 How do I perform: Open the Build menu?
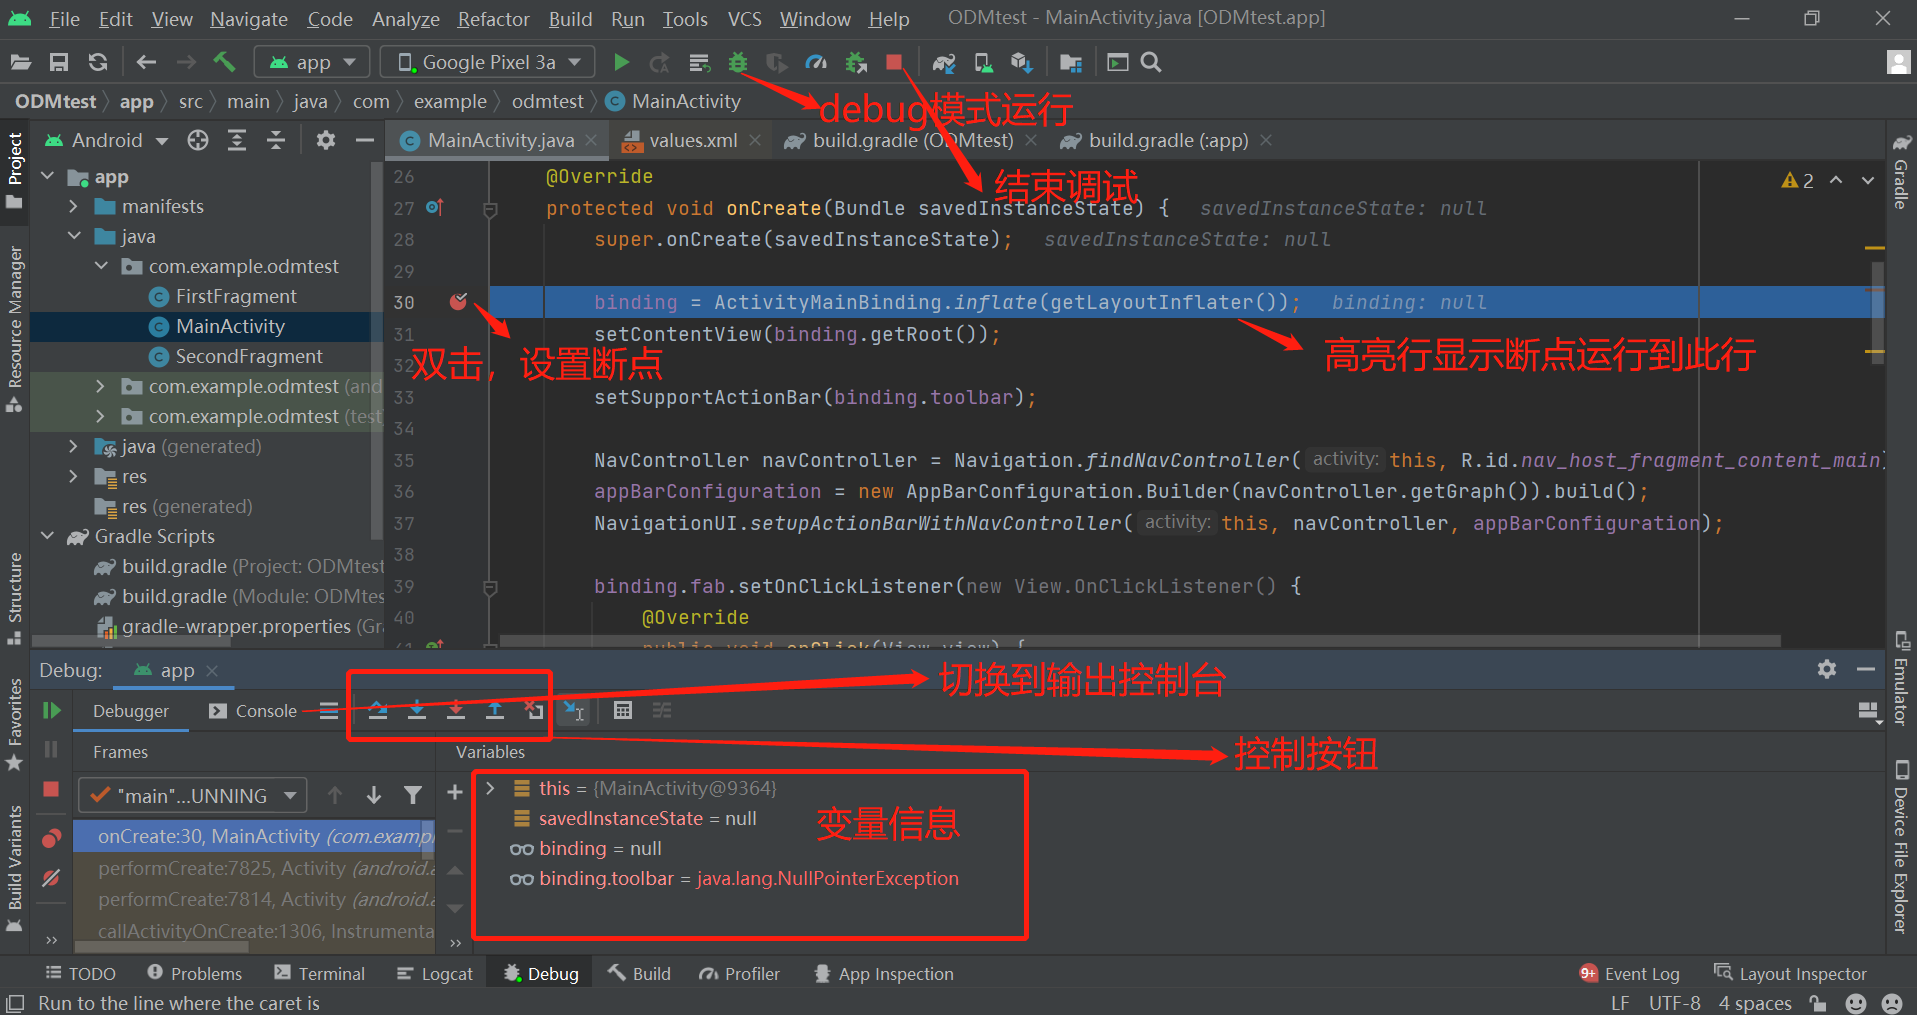pyautogui.click(x=570, y=19)
